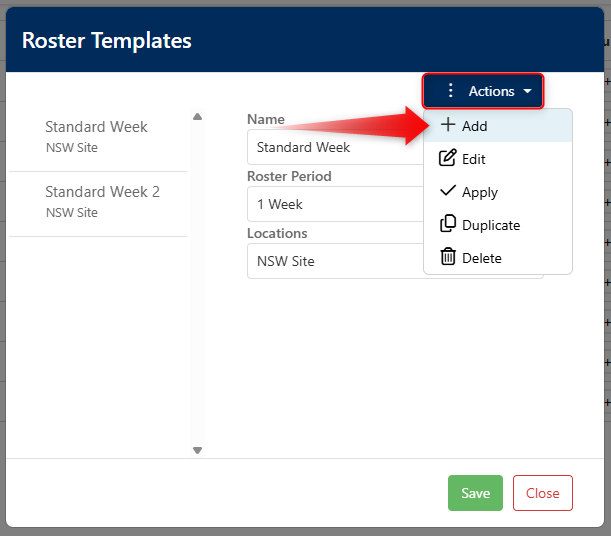Click the trash can Delete icon
The height and width of the screenshot is (536, 611).
click(448, 258)
